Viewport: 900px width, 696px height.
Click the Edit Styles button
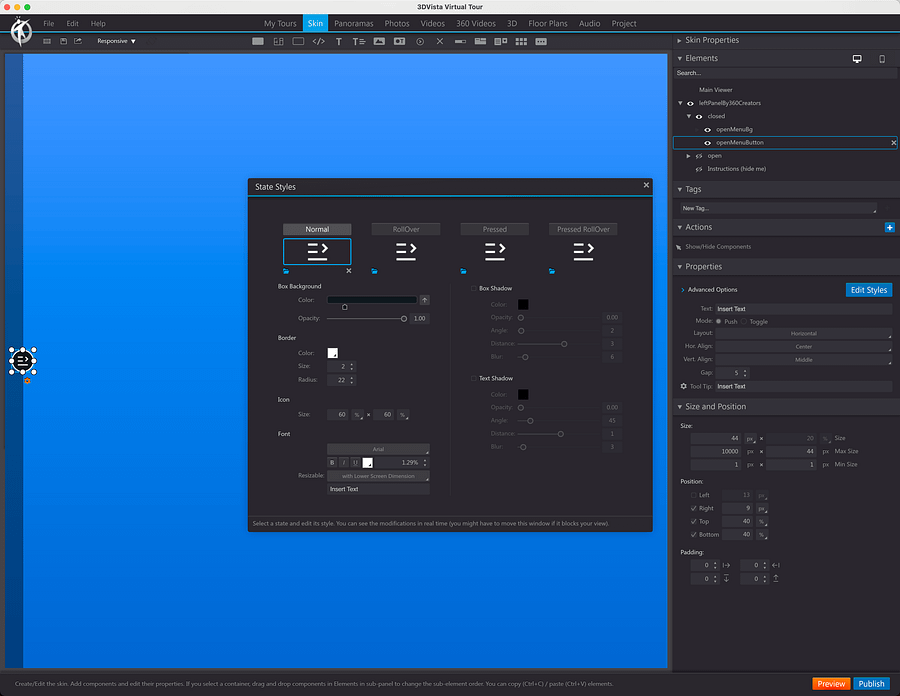pos(868,290)
